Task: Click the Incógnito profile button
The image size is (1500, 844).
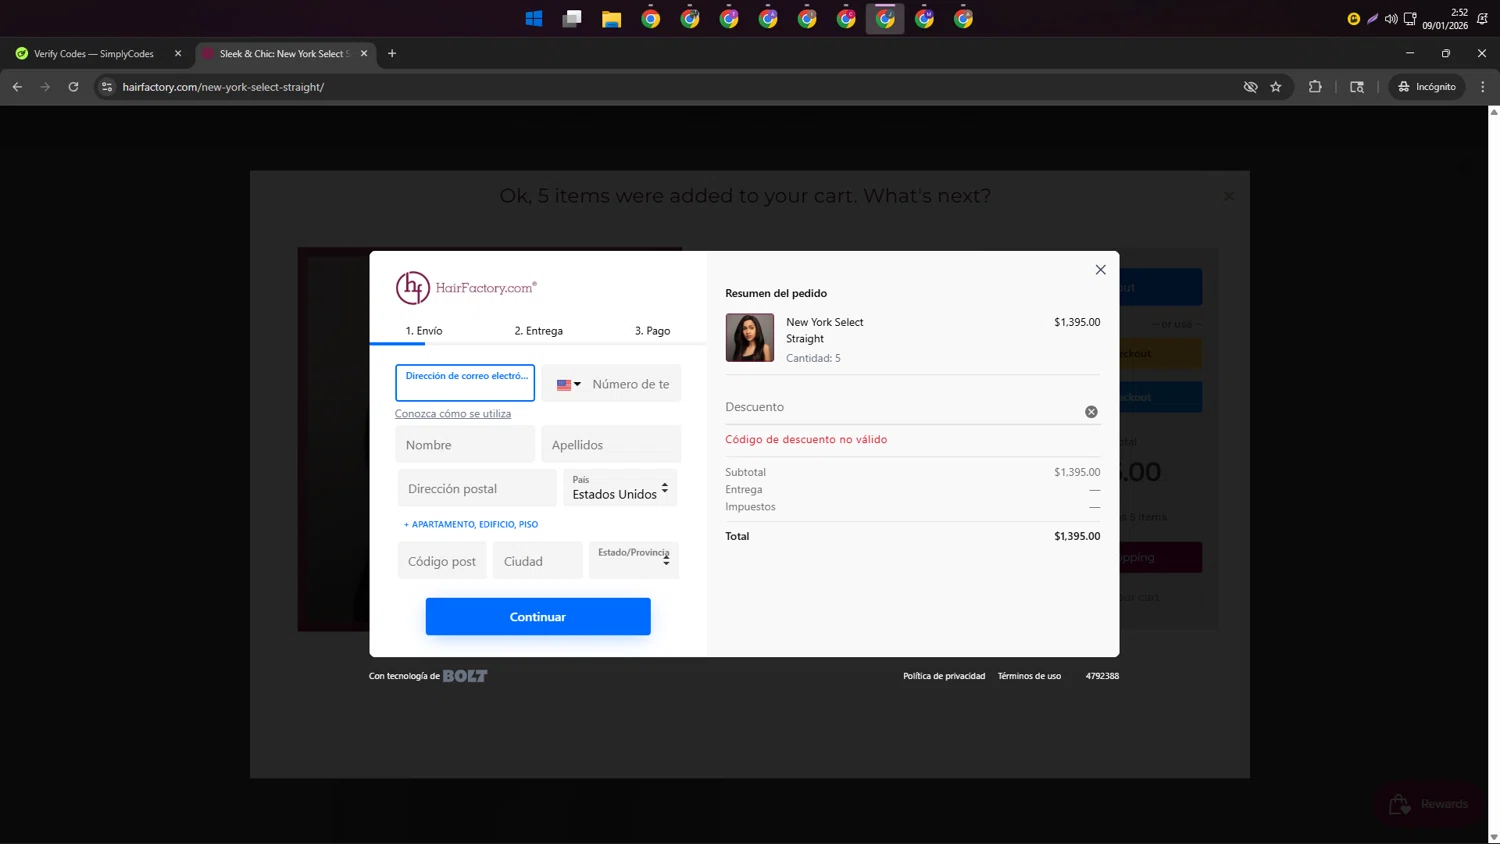Action: 1427,87
